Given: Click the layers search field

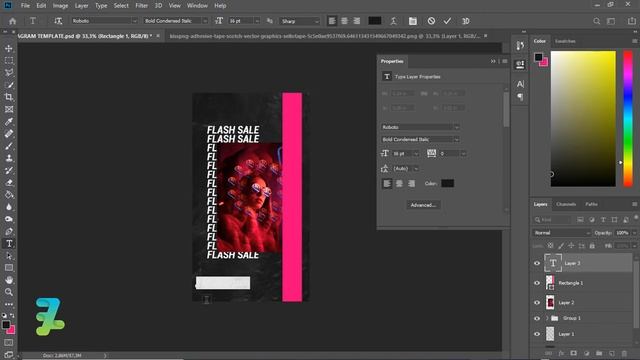Looking at the screenshot, I should point(552,220).
